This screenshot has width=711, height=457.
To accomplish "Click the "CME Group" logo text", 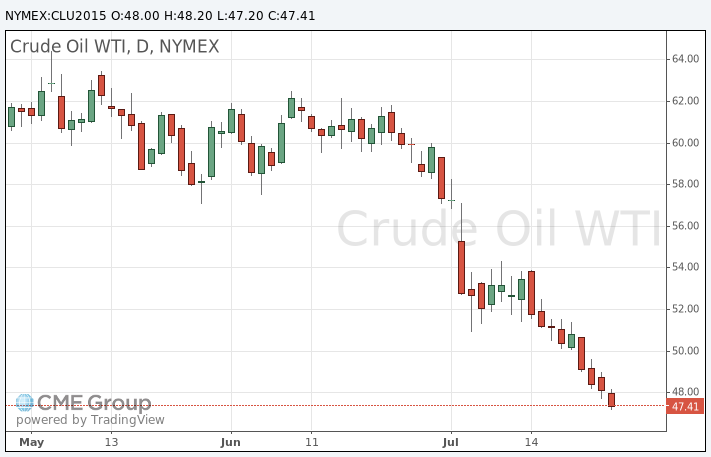I will pyautogui.click(x=94, y=403).
